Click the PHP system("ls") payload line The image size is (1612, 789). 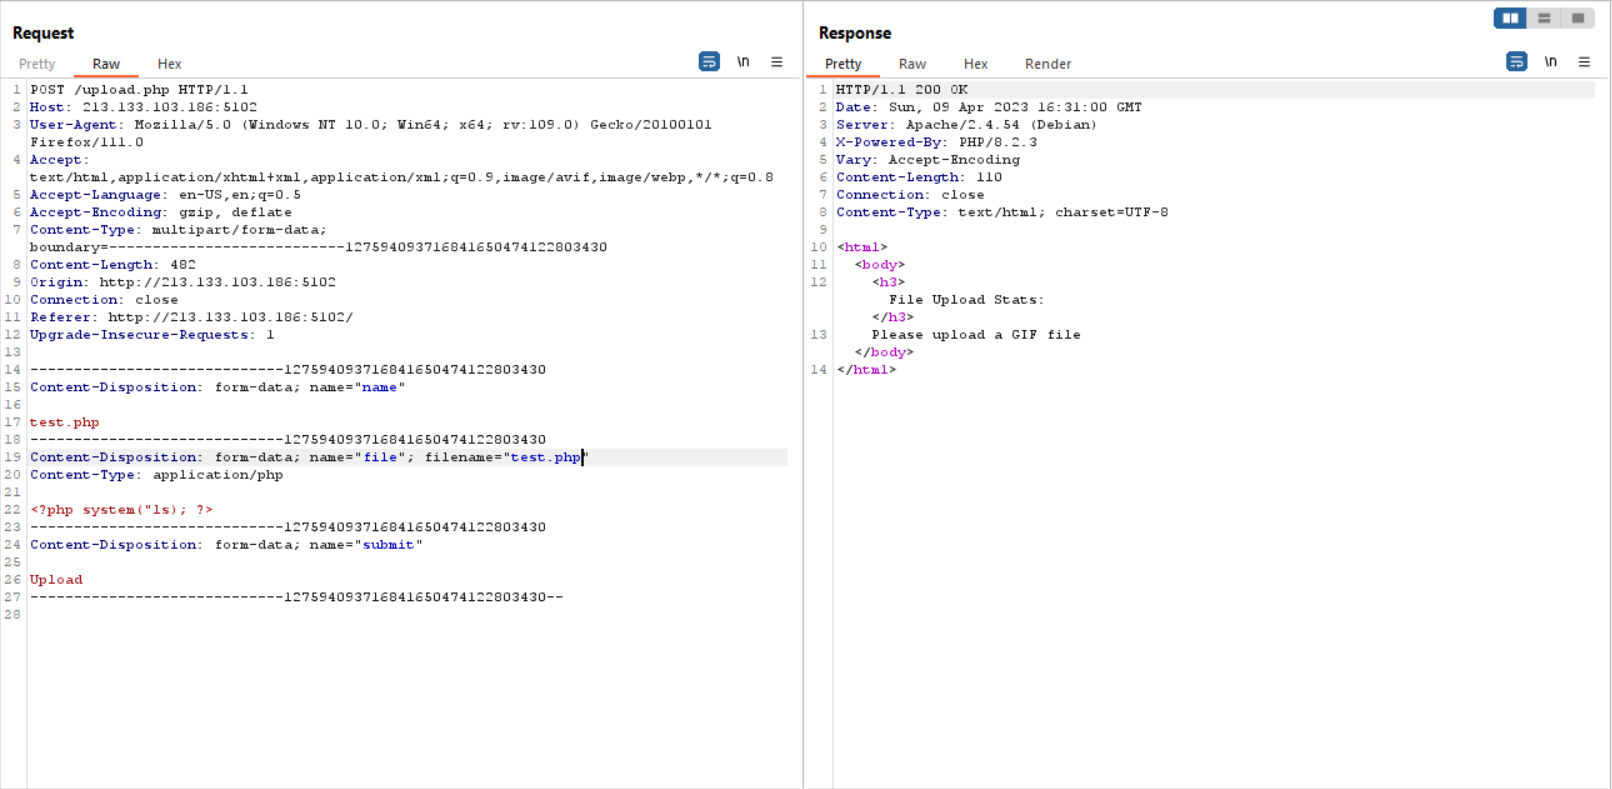(121, 510)
